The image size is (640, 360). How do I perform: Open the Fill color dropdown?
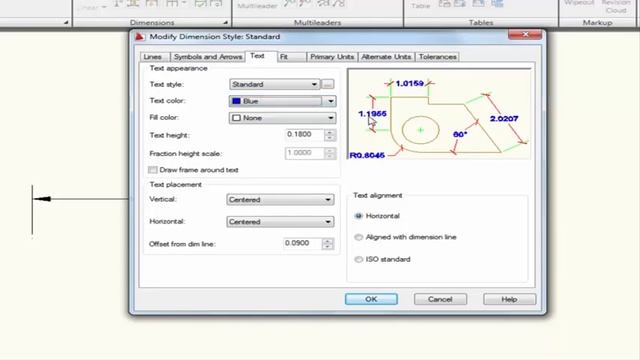pos(282,118)
